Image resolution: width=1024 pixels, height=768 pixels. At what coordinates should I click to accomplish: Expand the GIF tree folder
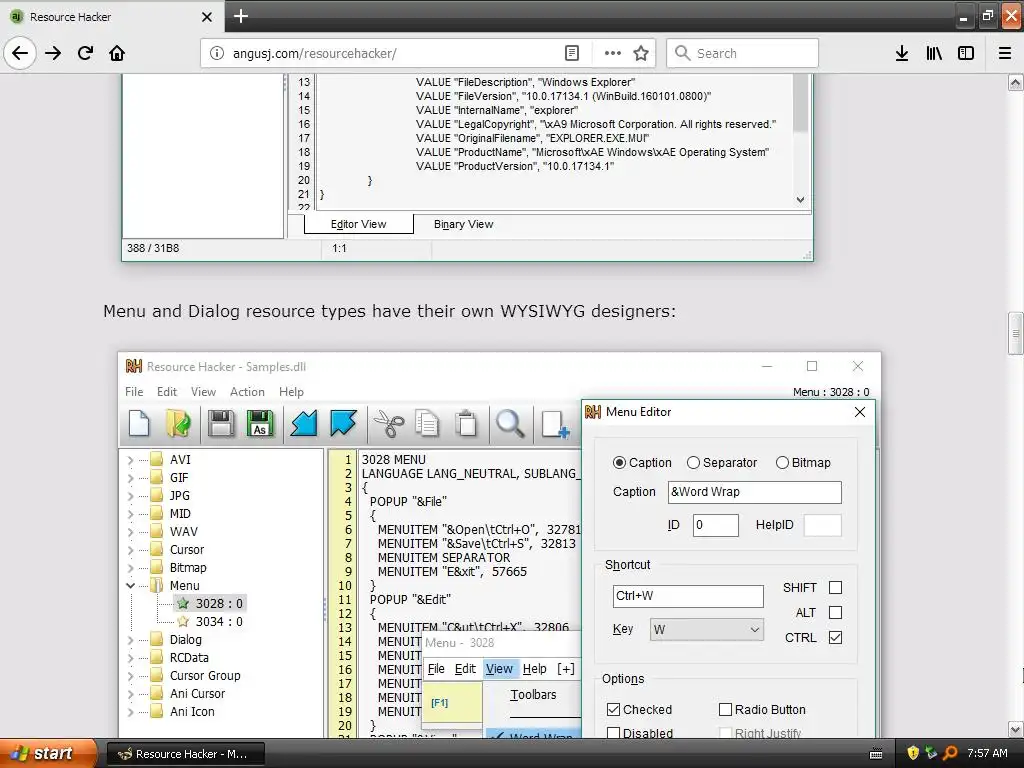coord(130,478)
